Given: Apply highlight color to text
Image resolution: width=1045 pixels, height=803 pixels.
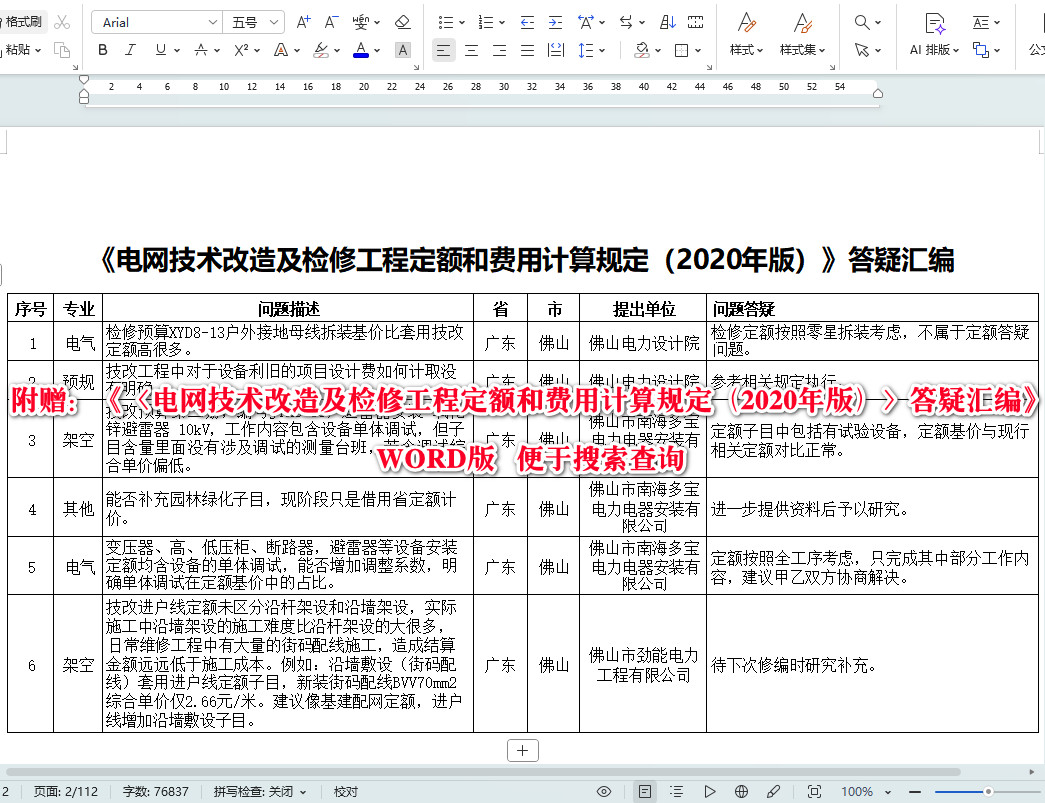Looking at the screenshot, I should tap(321, 50).
